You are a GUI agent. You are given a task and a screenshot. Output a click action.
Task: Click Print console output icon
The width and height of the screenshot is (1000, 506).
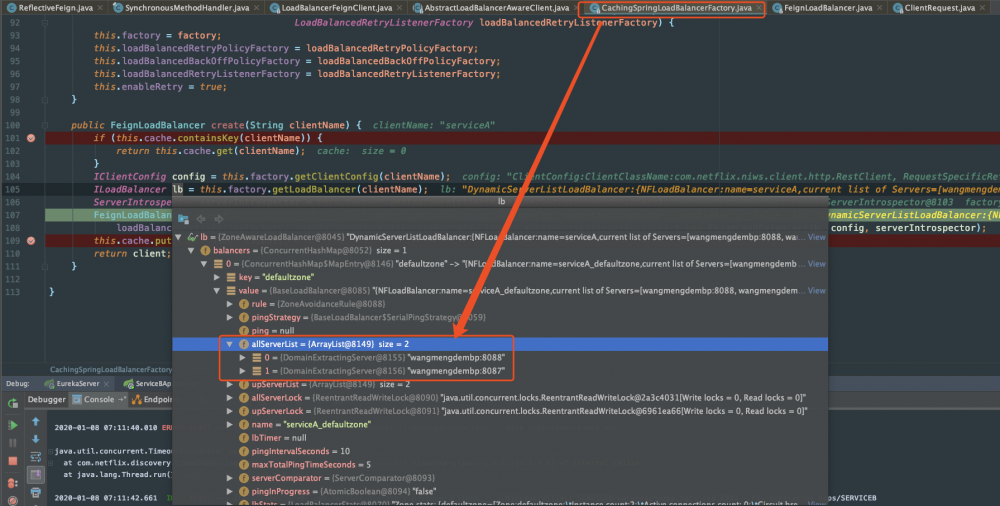click(x=36, y=493)
